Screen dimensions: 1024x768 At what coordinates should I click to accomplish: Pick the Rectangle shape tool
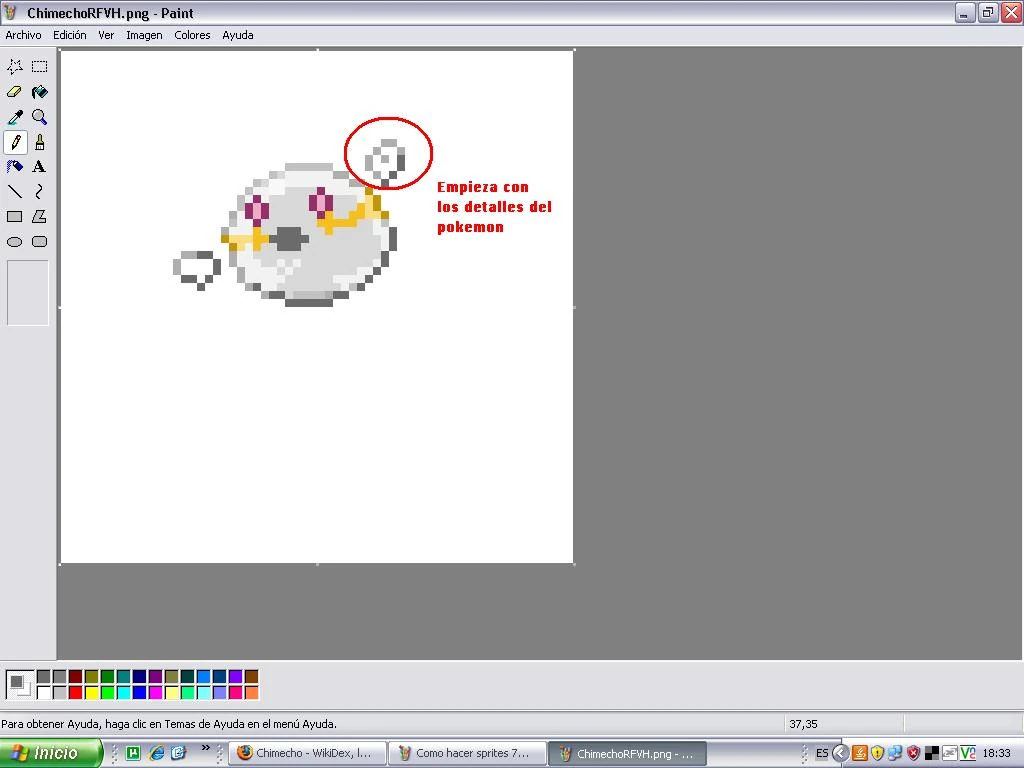point(15,217)
